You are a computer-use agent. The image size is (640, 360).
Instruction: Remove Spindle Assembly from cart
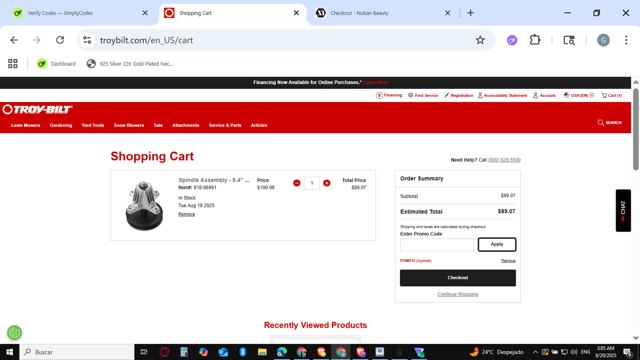(187, 214)
